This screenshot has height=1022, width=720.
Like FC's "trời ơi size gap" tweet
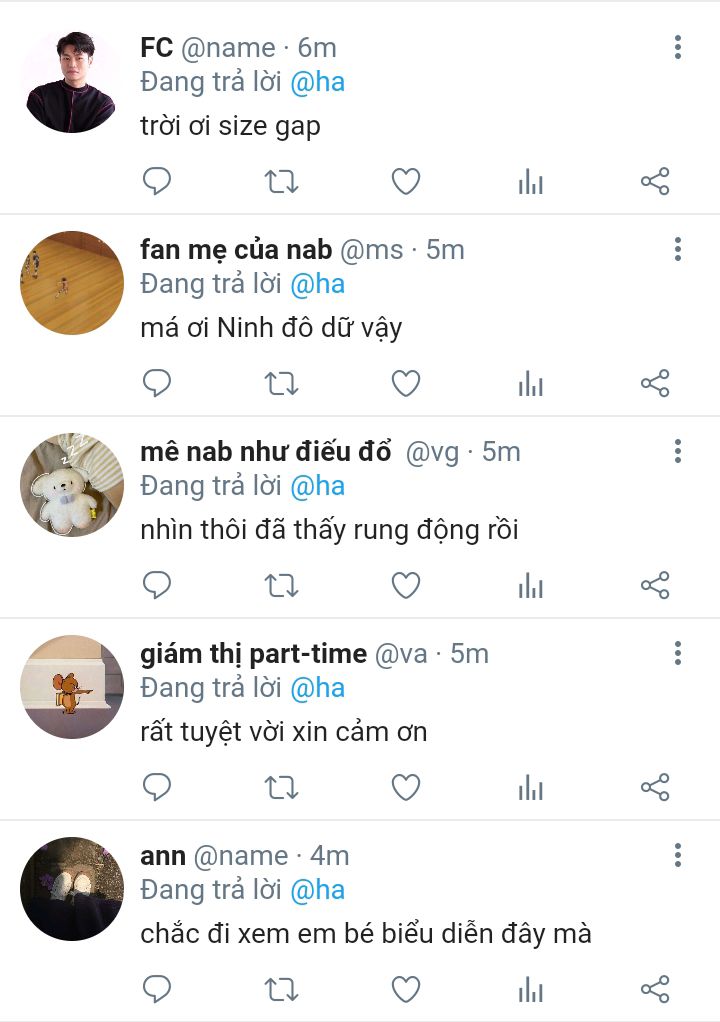point(405,181)
